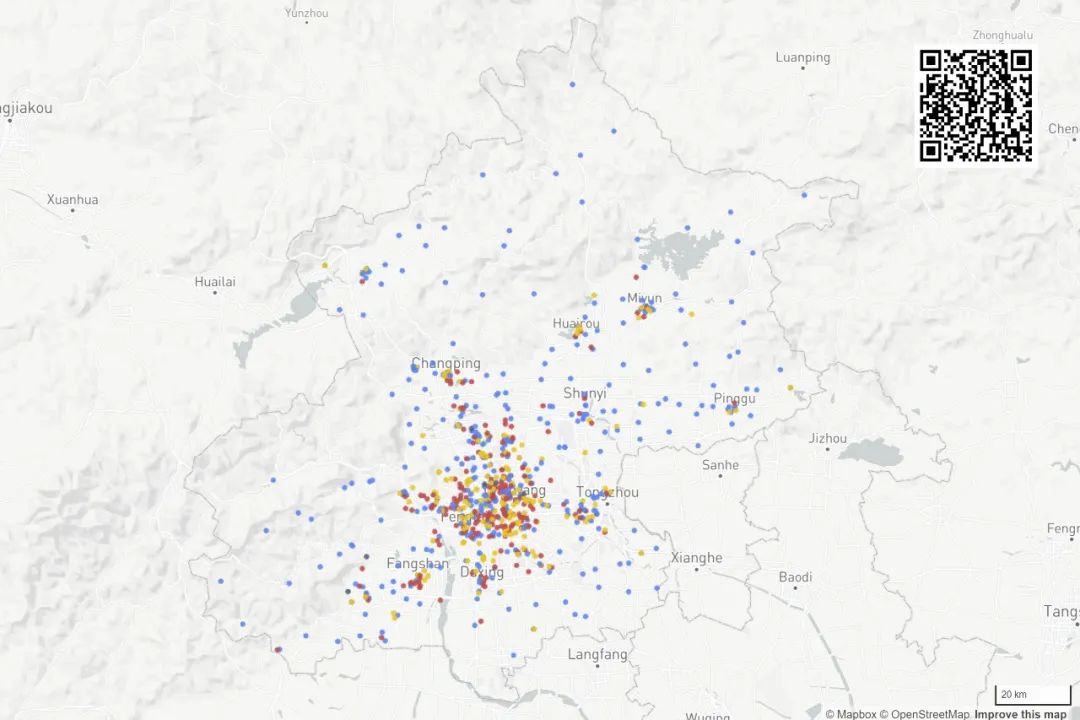Select the Sanhe city label
The height and width of the screenshot is (720, 1080).
coord(720,465)
